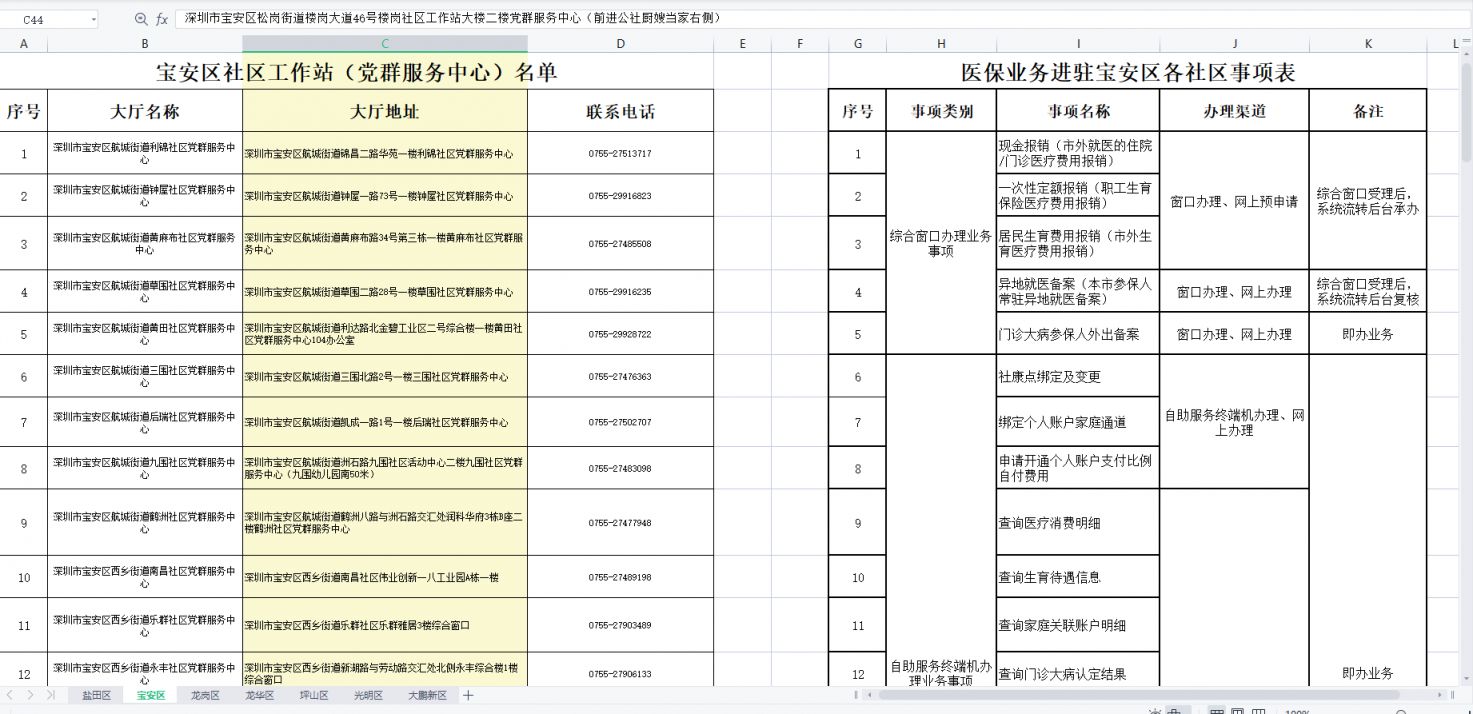The image size is (1473, 714).
Task: Select column C header
Action: [385, 43]
